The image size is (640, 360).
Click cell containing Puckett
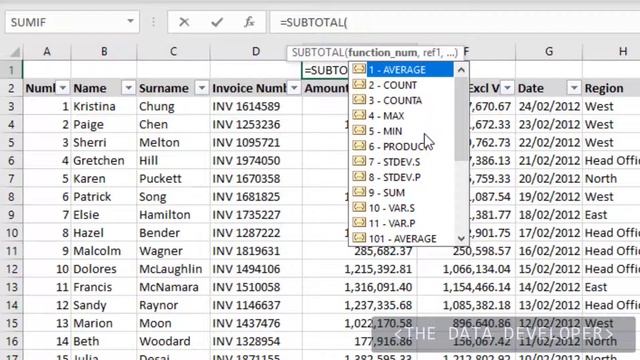(173, 179)
